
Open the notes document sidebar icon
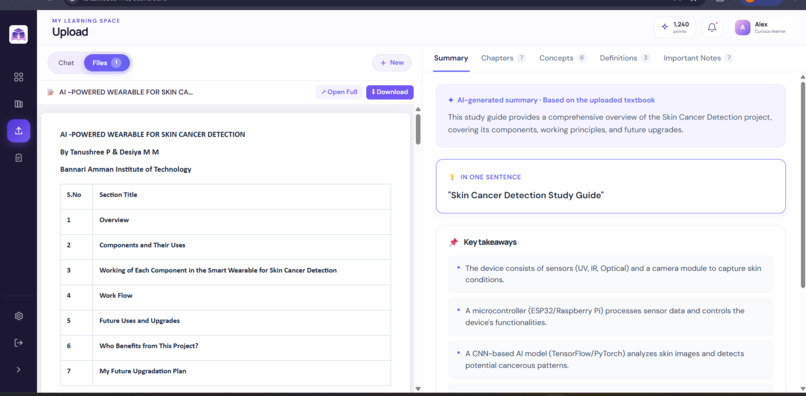(19, 158)
